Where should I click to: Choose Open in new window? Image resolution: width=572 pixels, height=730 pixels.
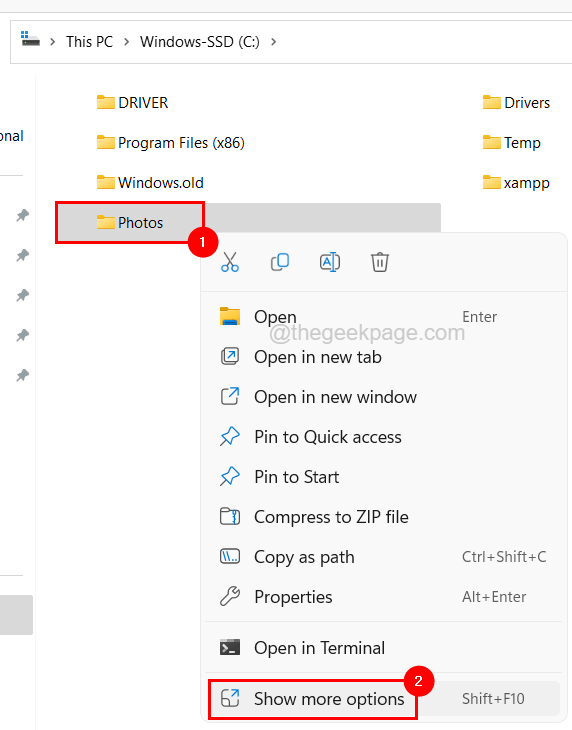[382, 397]
